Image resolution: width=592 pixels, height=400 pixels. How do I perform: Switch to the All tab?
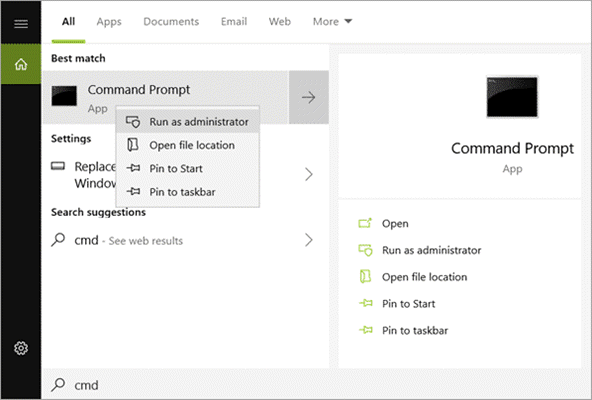tap(68, 22)
